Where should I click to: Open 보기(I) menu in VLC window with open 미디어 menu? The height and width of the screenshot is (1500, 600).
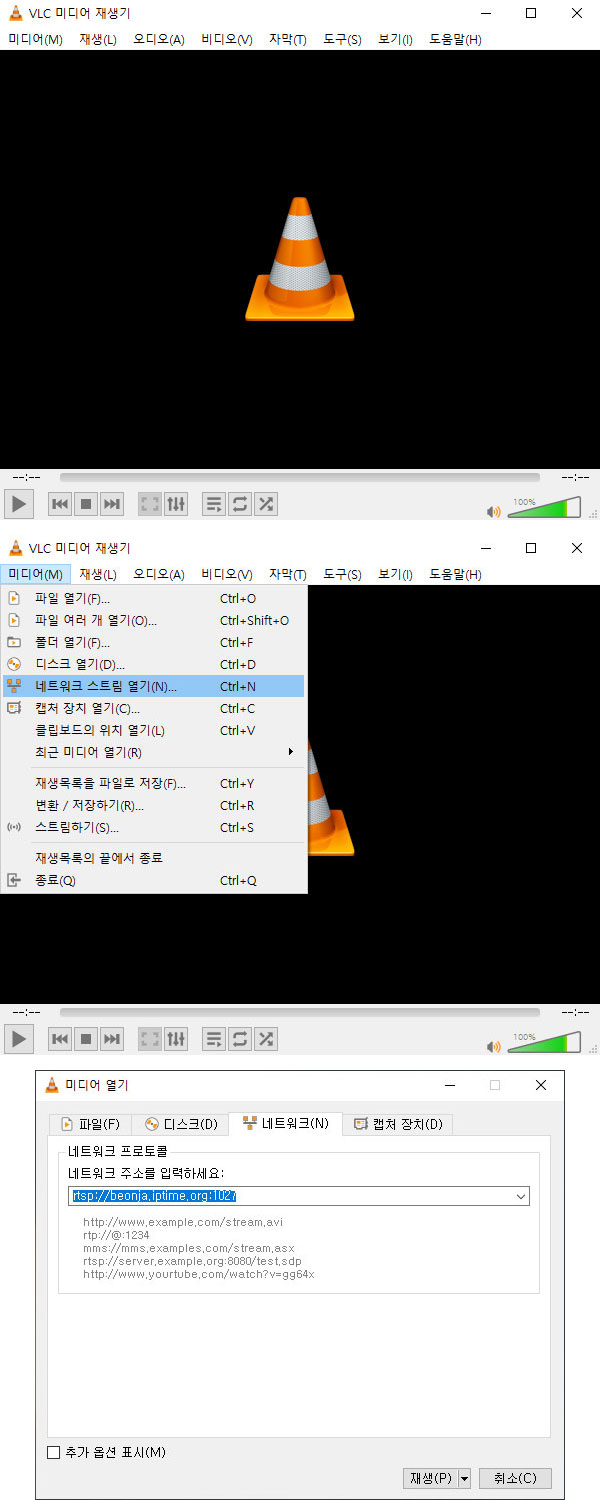[x=396, y=574]
